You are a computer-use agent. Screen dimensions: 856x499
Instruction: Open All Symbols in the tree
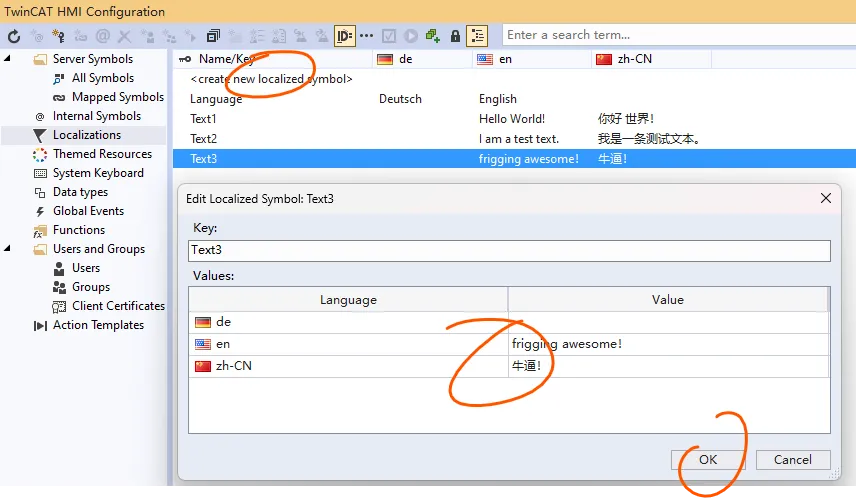click(x=103, y=78)
